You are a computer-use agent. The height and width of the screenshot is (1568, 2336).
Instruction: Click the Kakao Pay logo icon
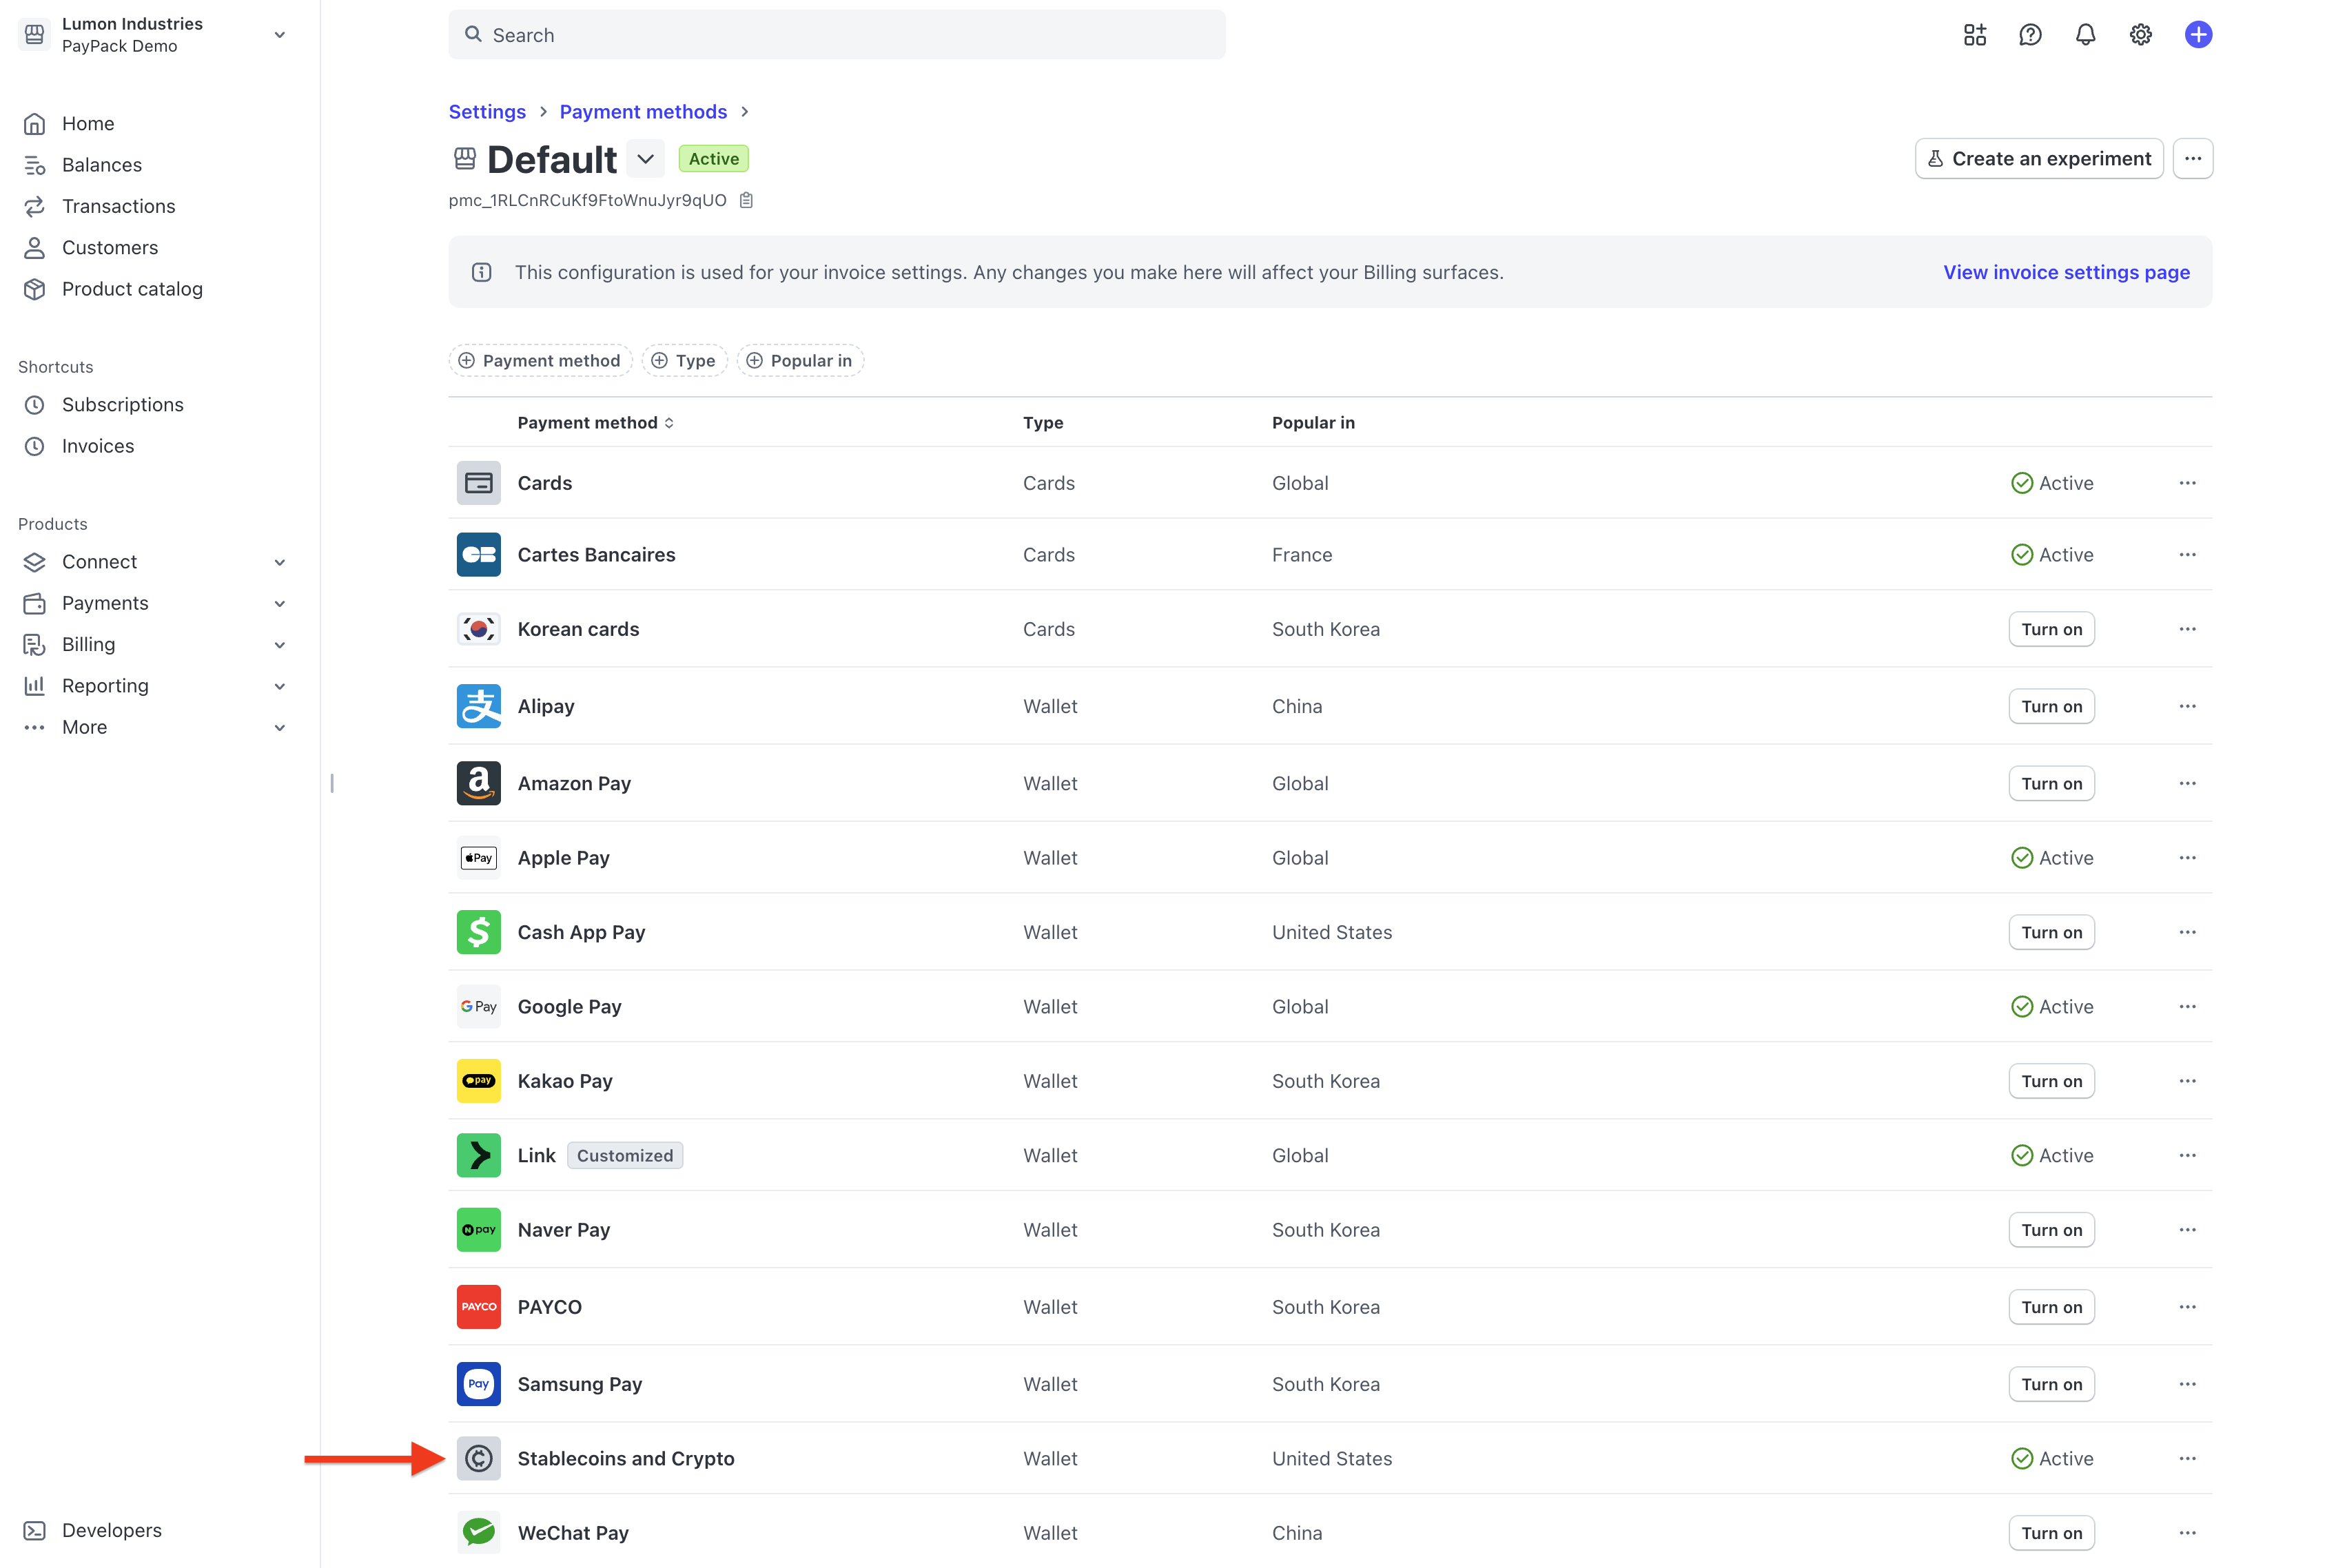[x=479, y=1081]
